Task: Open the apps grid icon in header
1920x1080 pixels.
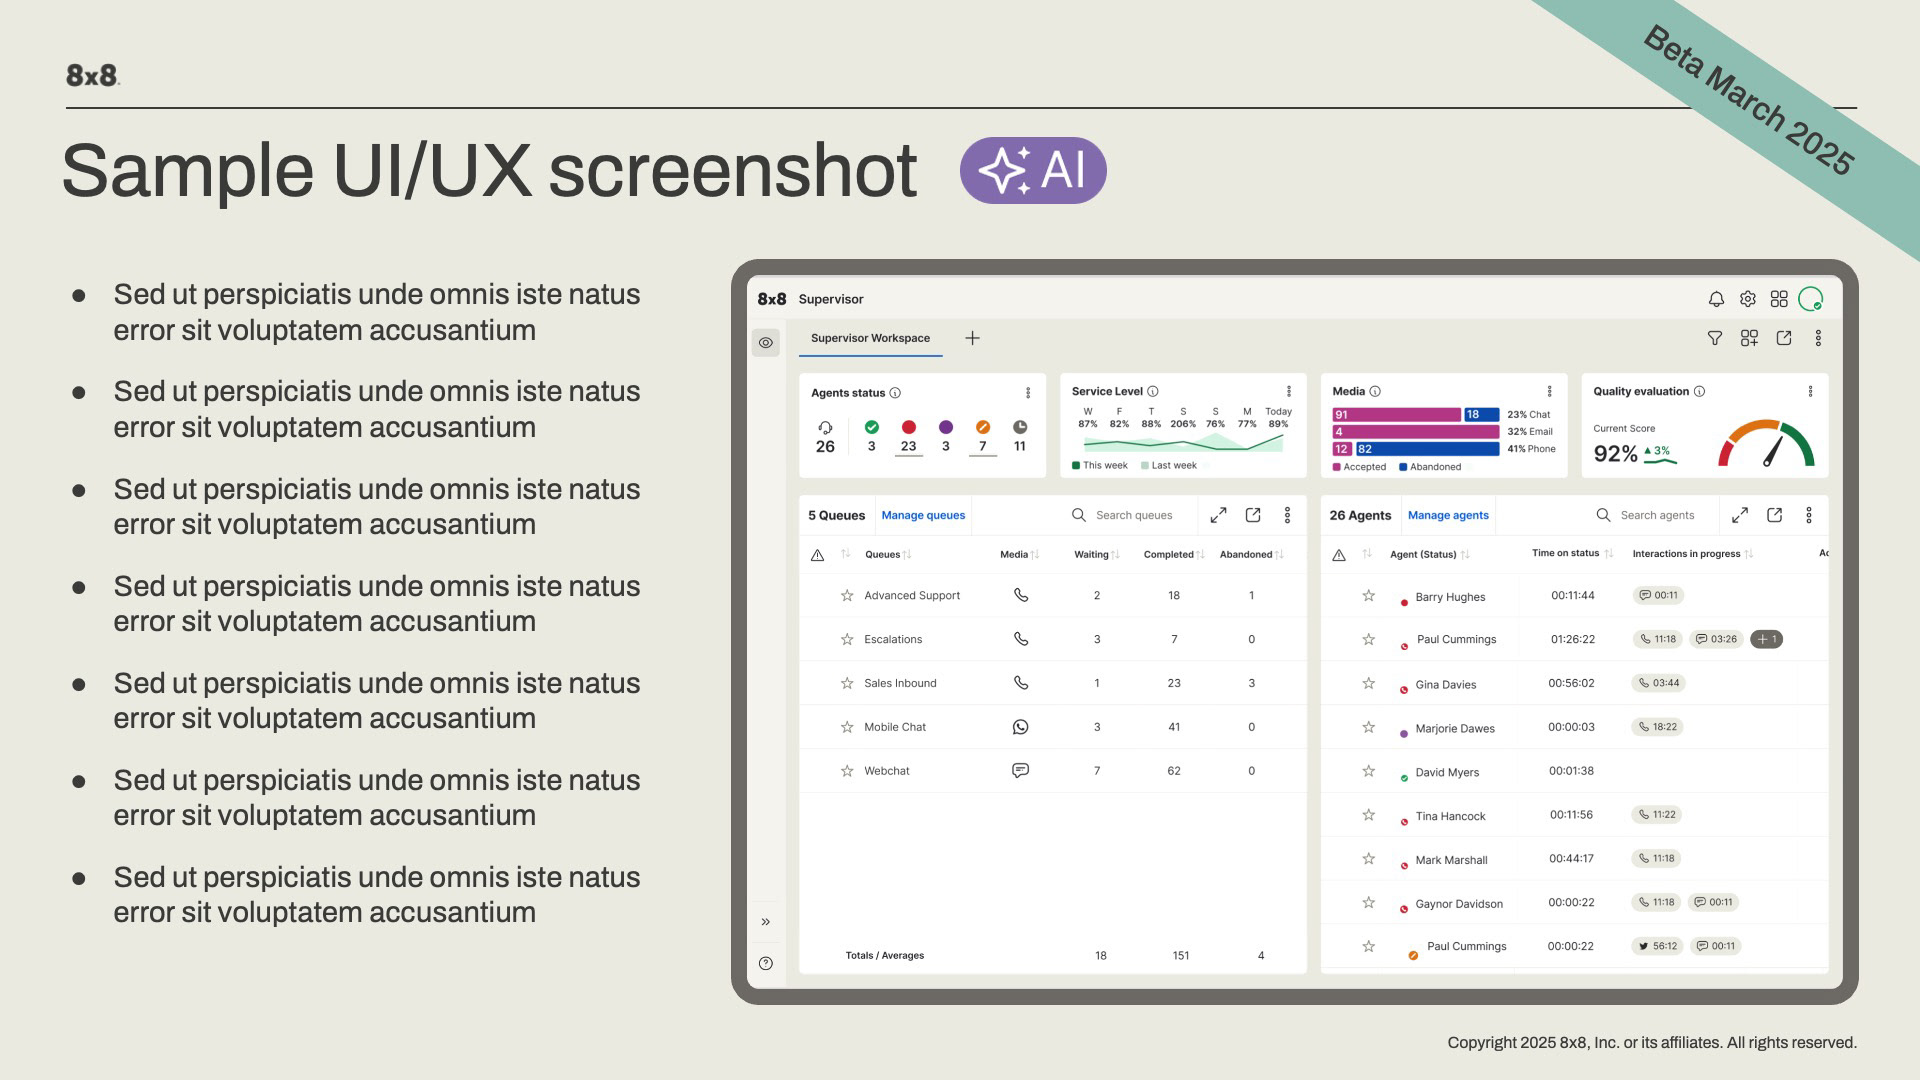Action: click(1779, 299)
